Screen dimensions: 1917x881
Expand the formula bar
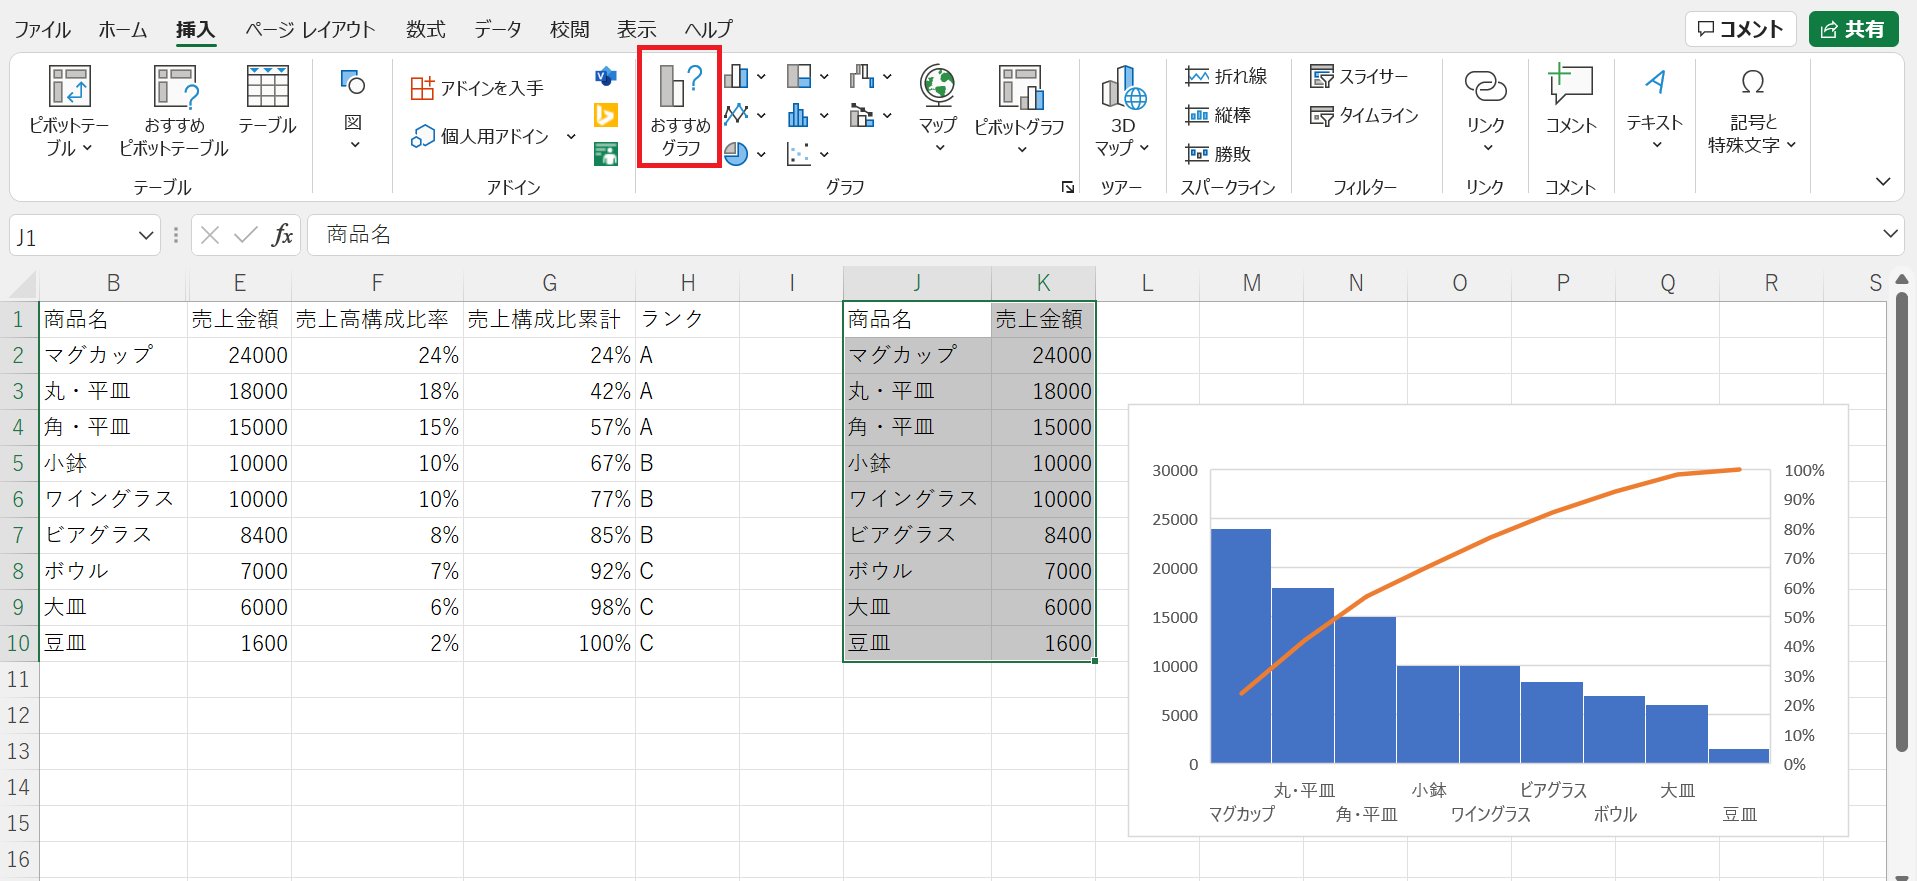pos(1890,234)
